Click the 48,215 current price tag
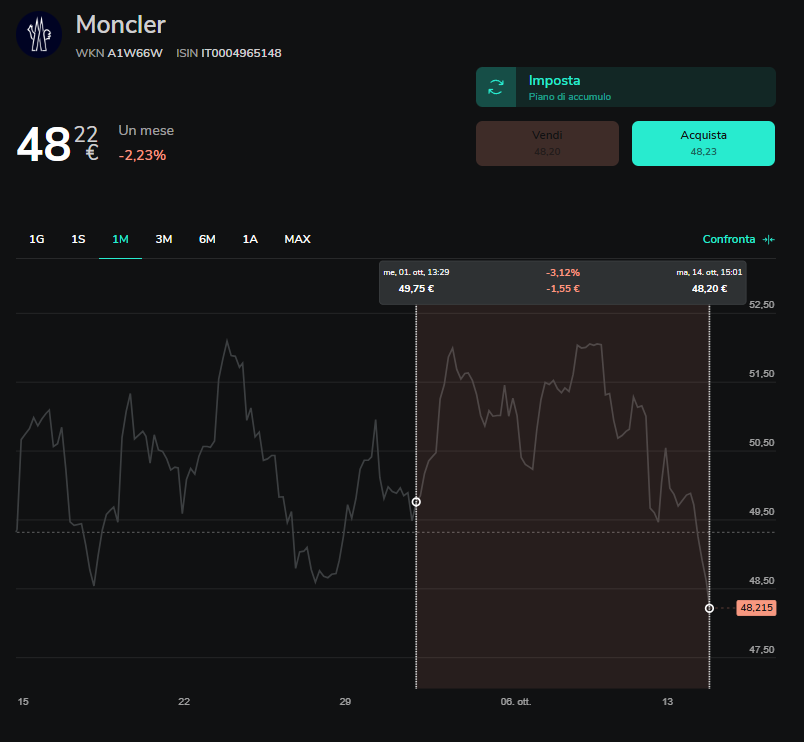 [x=756, y=608]
